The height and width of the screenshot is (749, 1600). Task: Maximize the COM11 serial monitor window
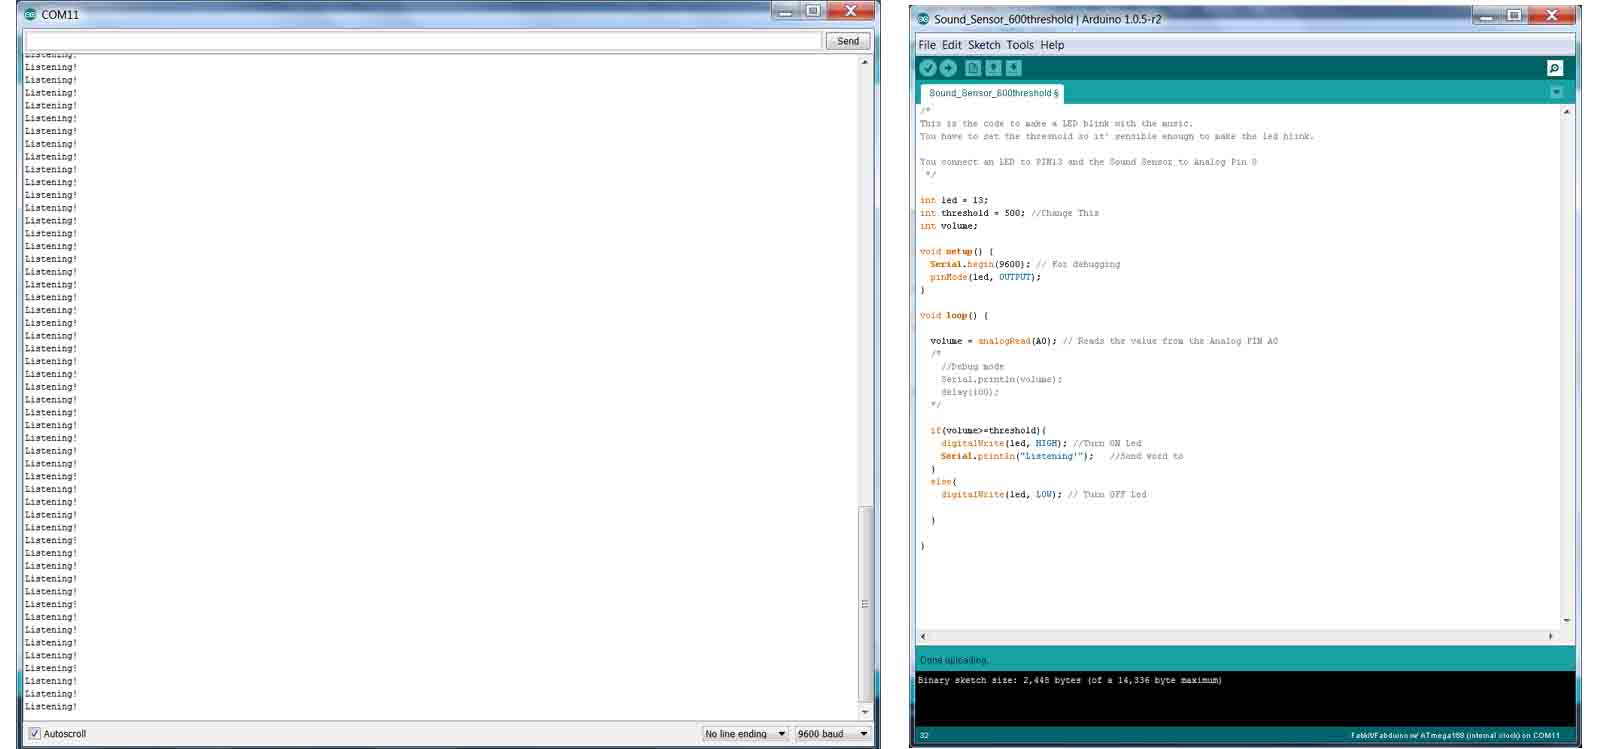coord(812,12)
